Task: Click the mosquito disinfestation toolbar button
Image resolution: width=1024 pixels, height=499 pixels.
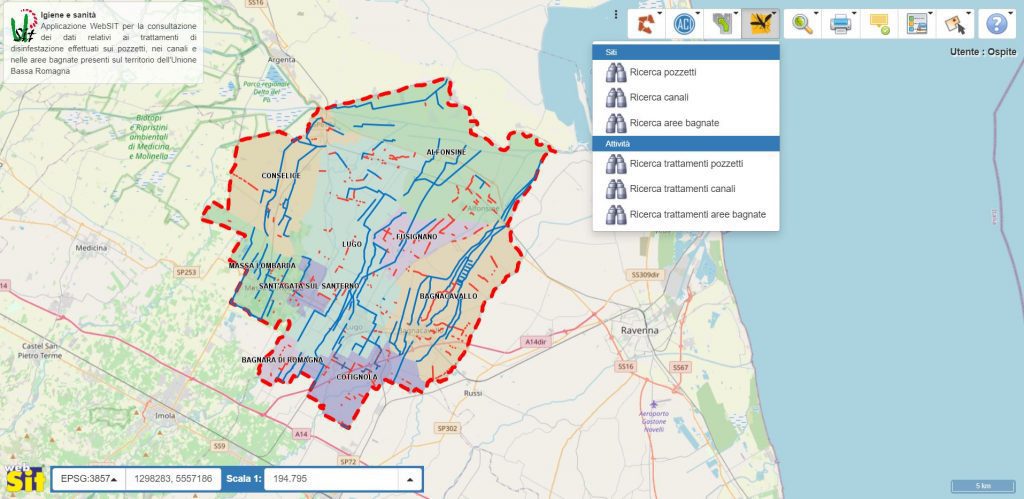Action: pos(758,23)
